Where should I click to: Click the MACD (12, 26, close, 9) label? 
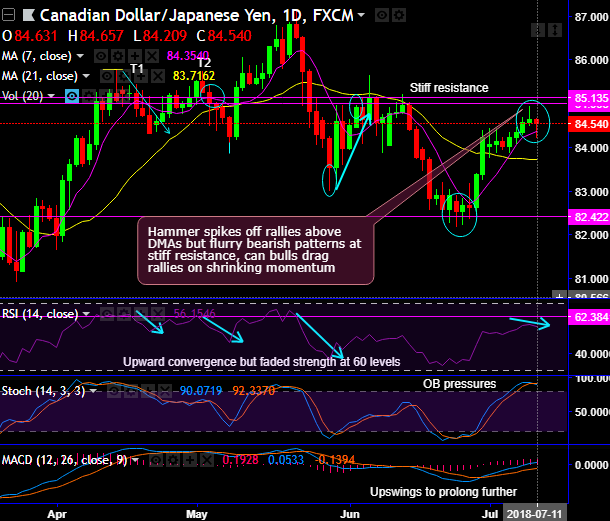(x=65, y=460)
